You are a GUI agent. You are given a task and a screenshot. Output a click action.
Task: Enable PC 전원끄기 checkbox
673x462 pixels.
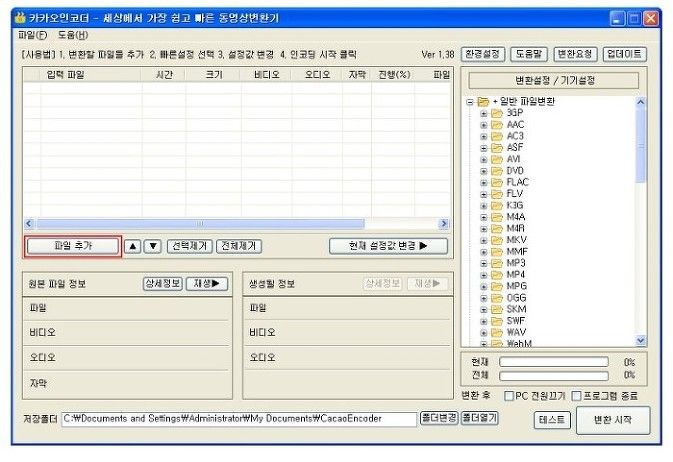pos(509,396)
